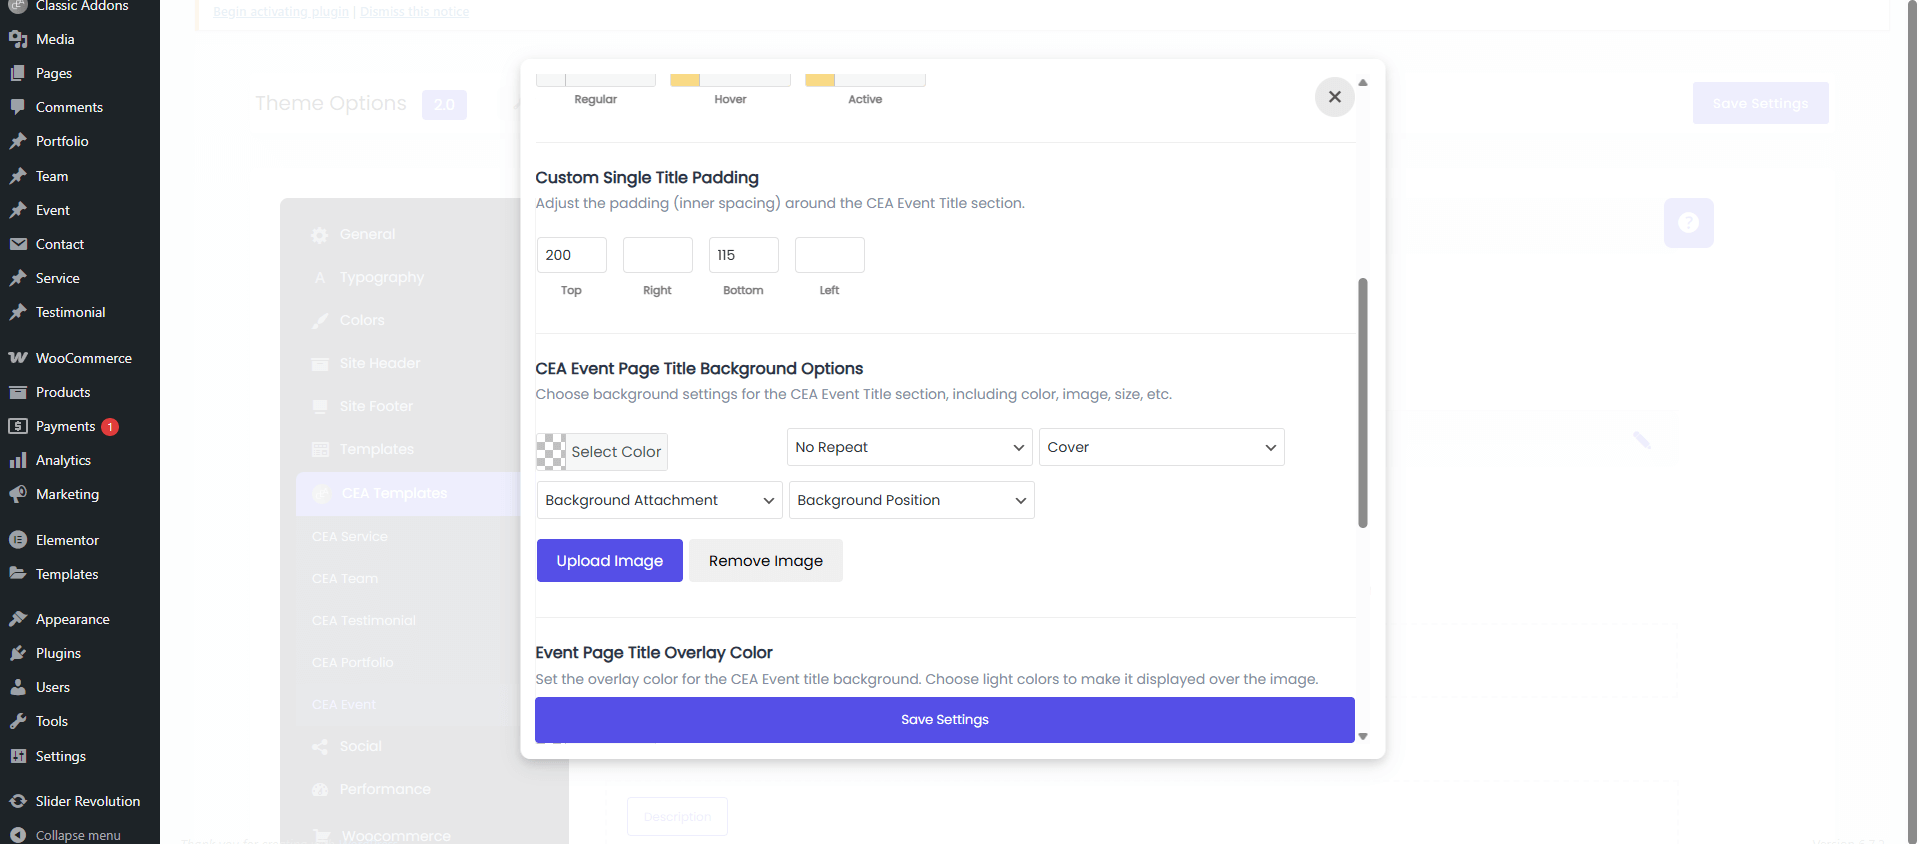
Task: Click the Media icon in sidebar
Action: point(18,39)
